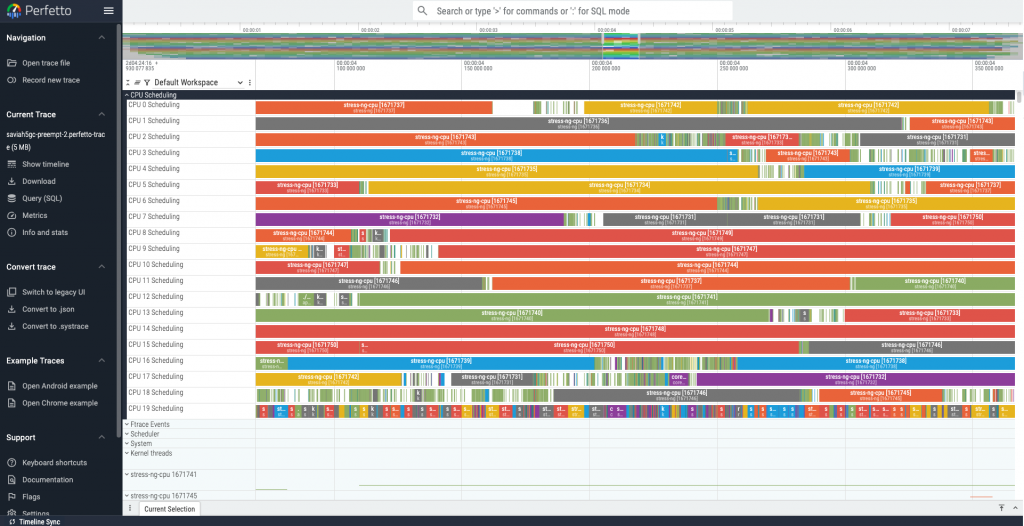The width and height of the screenshot is (1024, 526).
Task: Click the Flags icon in Support
Action: tap(12, 496)
